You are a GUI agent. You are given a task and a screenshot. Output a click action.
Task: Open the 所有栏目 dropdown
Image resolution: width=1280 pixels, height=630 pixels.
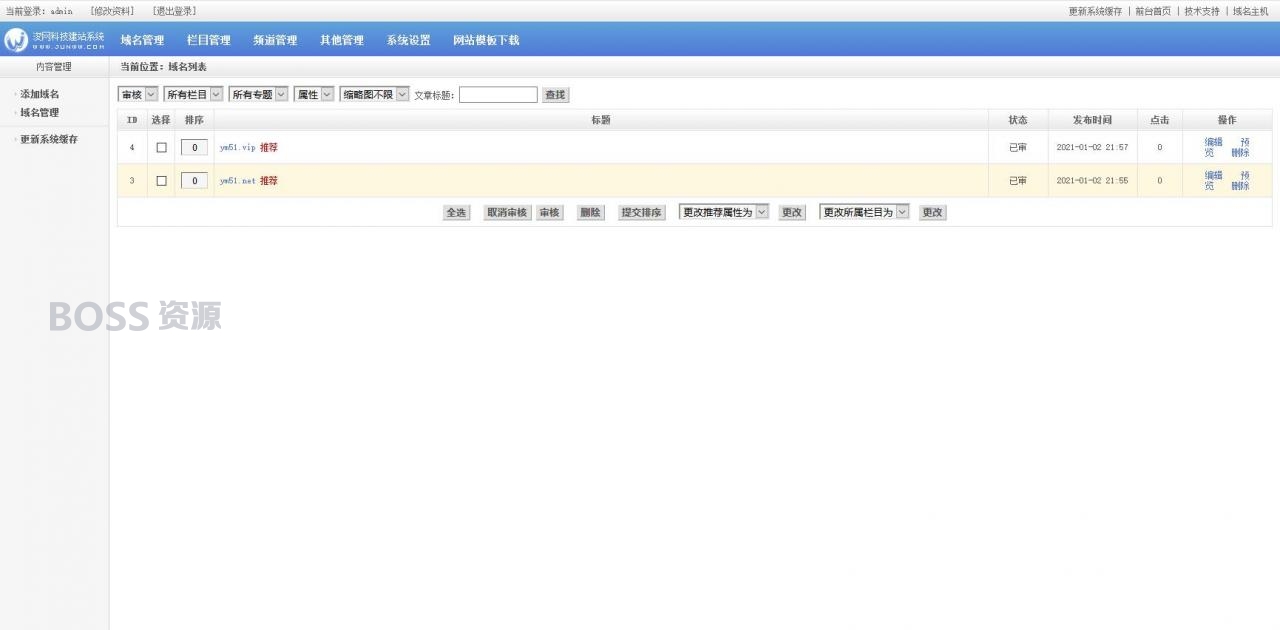click(193, 94)
